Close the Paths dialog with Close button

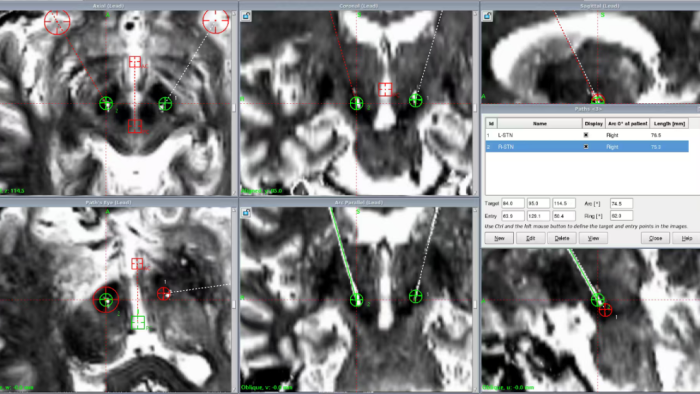tap(655, 238)
